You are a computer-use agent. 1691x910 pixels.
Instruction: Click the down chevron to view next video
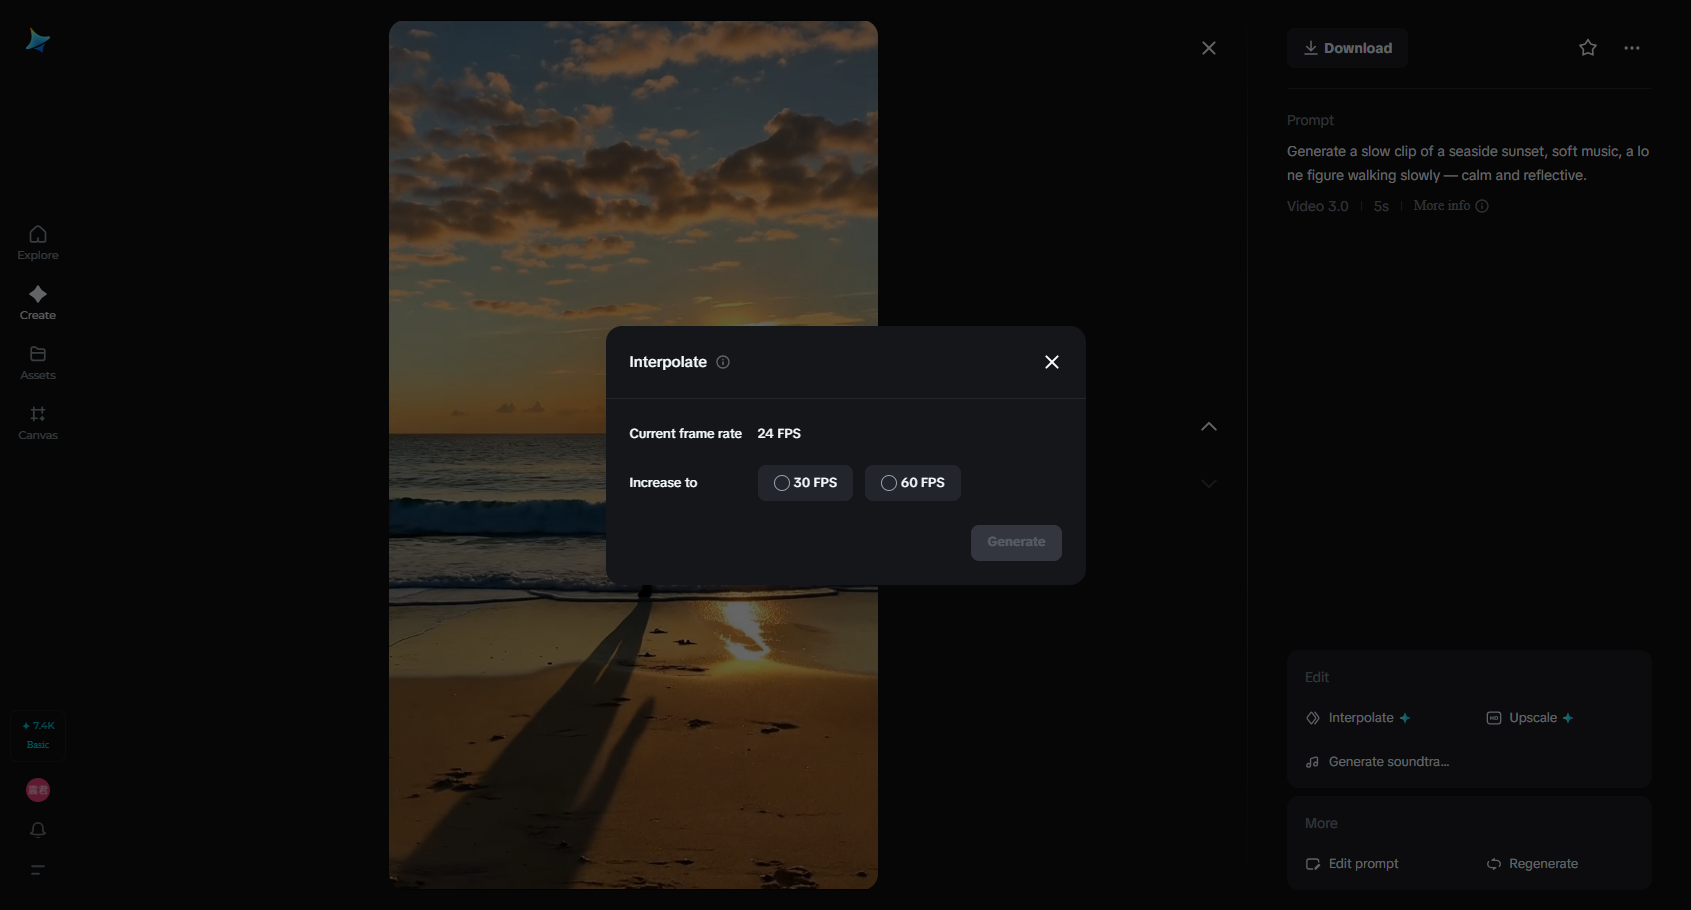tap(1208, 484)
